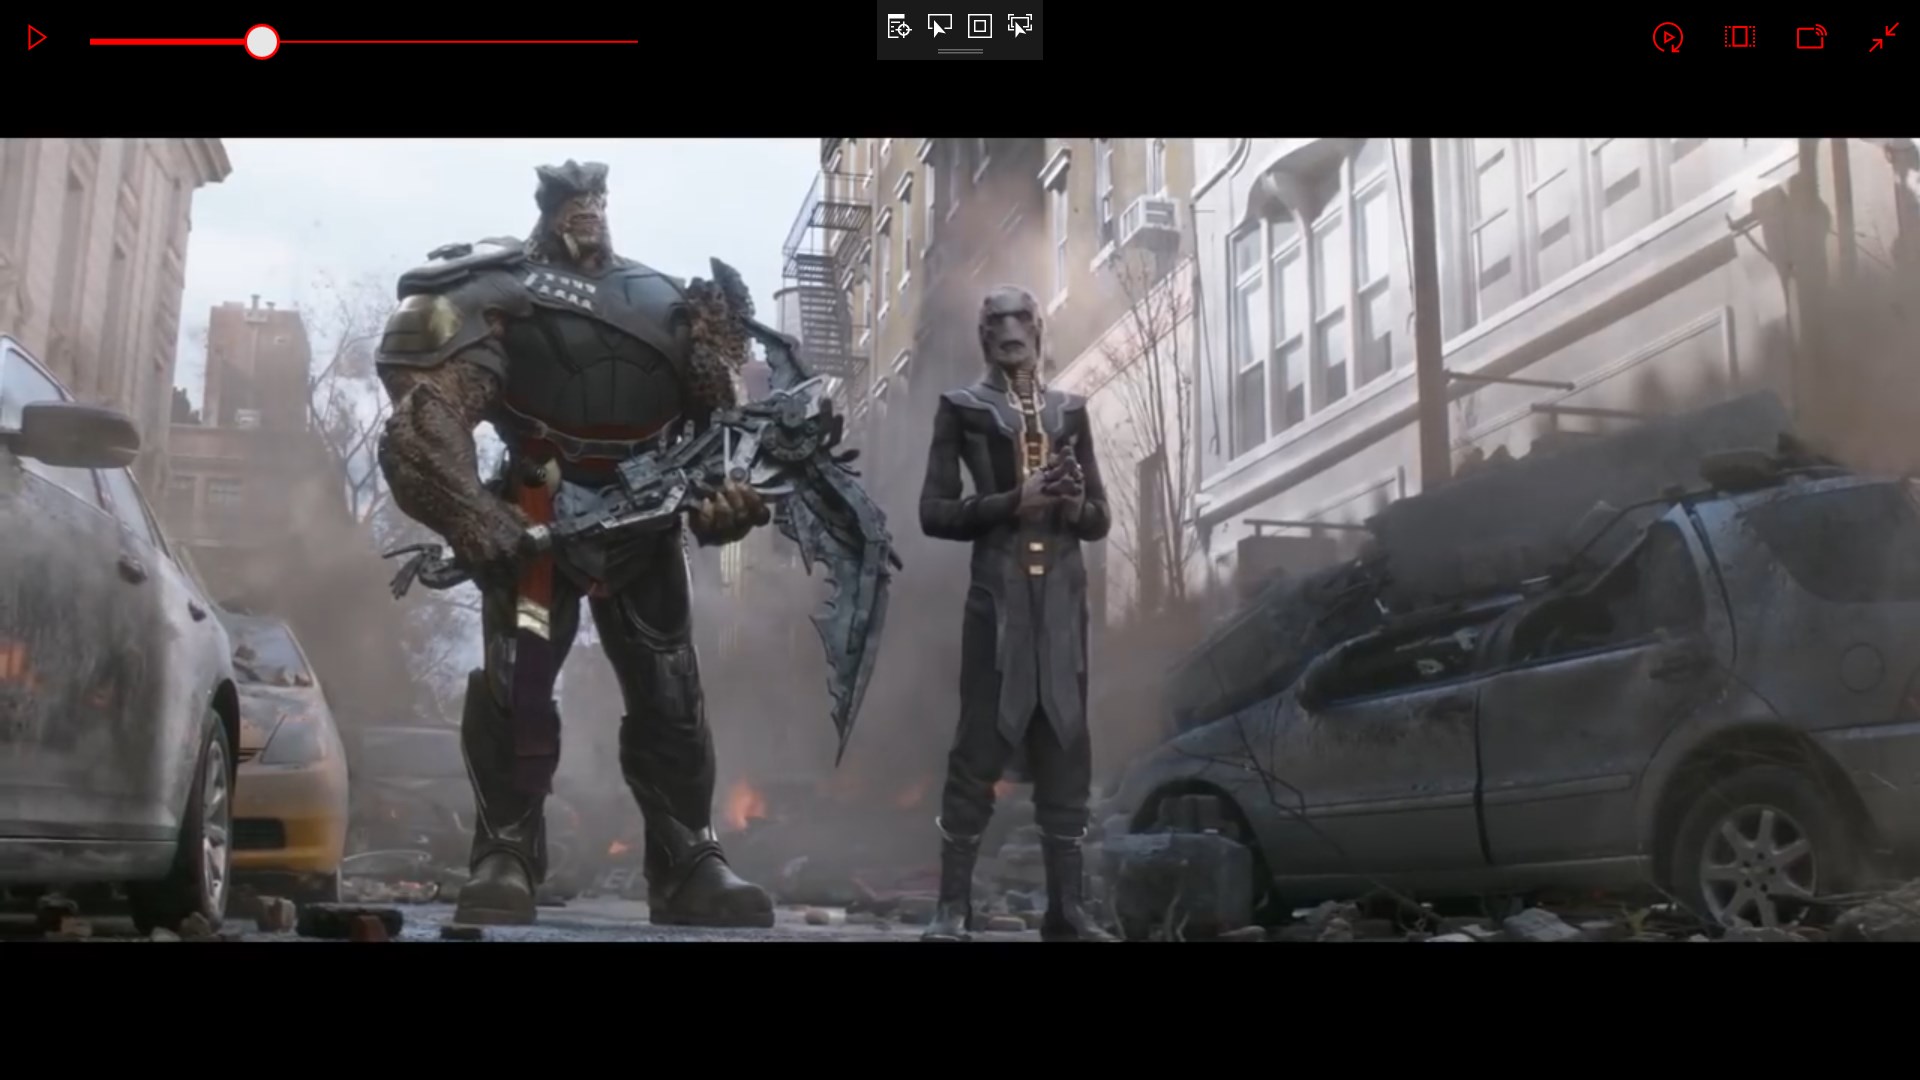This screenshot has height=1080, width=1920.
Task: Toggle repeat playback icon
Action: coord(1667,38)
